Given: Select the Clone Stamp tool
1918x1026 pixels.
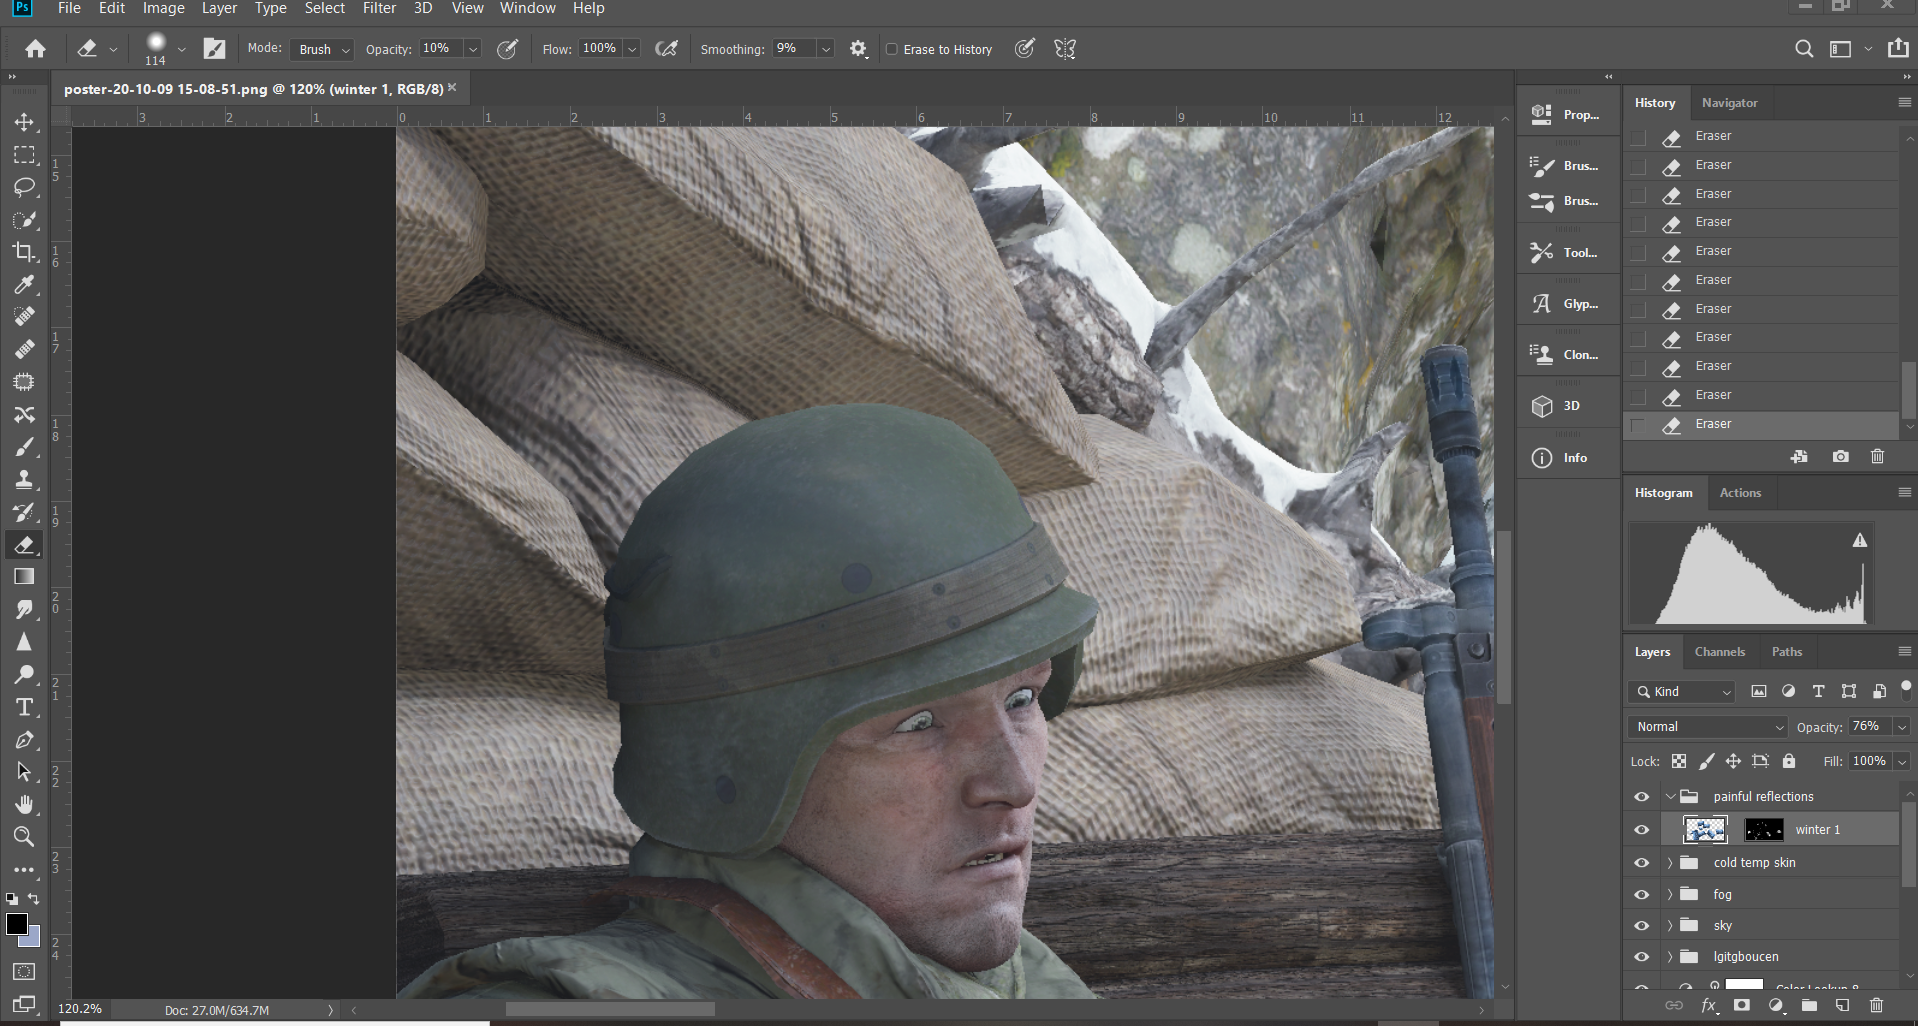Looking at the screenshot, I should click(24, 479).
